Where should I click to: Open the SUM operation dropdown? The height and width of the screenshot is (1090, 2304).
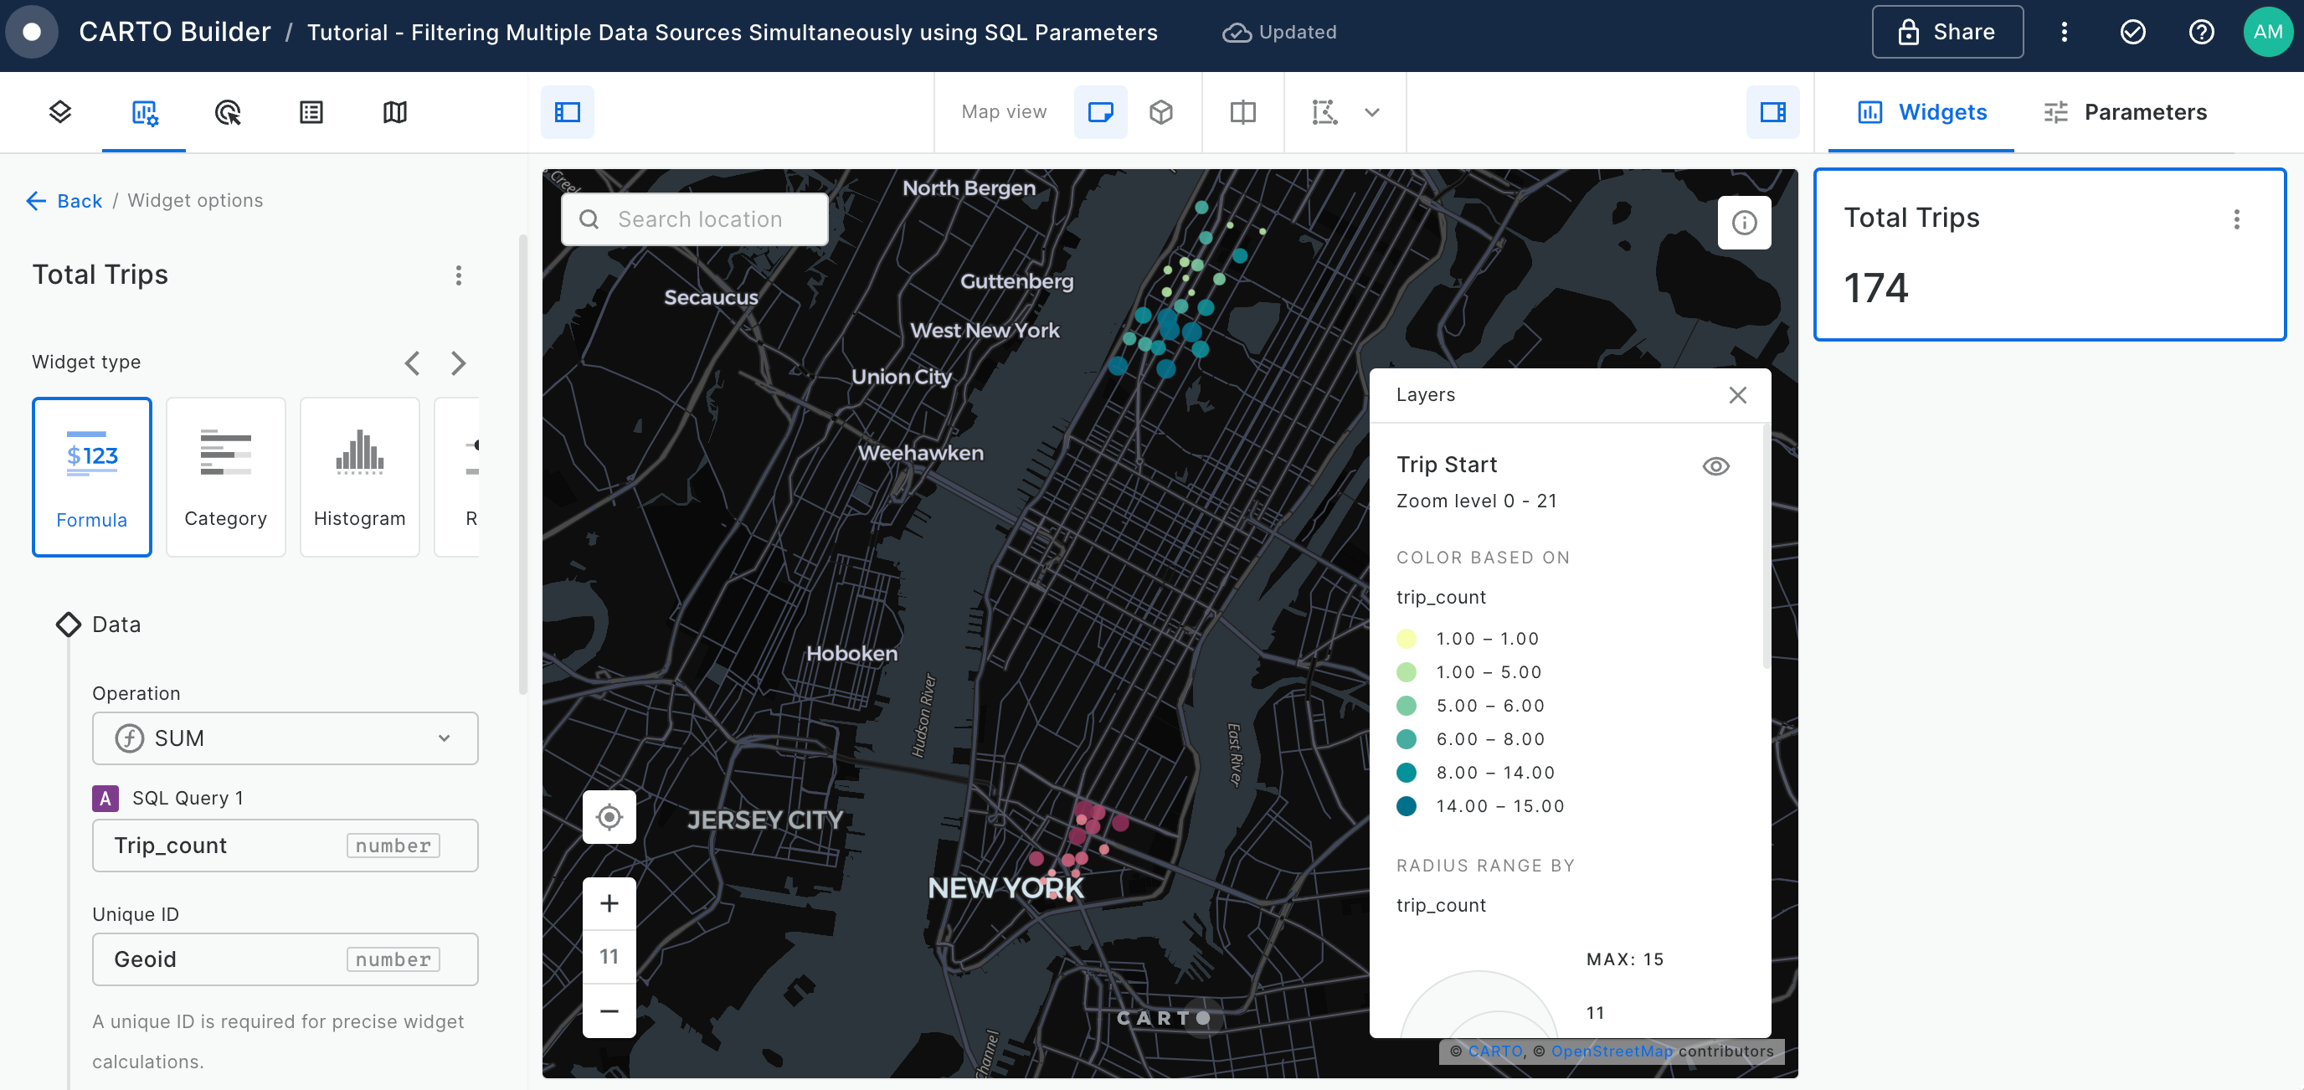[285, 738]
